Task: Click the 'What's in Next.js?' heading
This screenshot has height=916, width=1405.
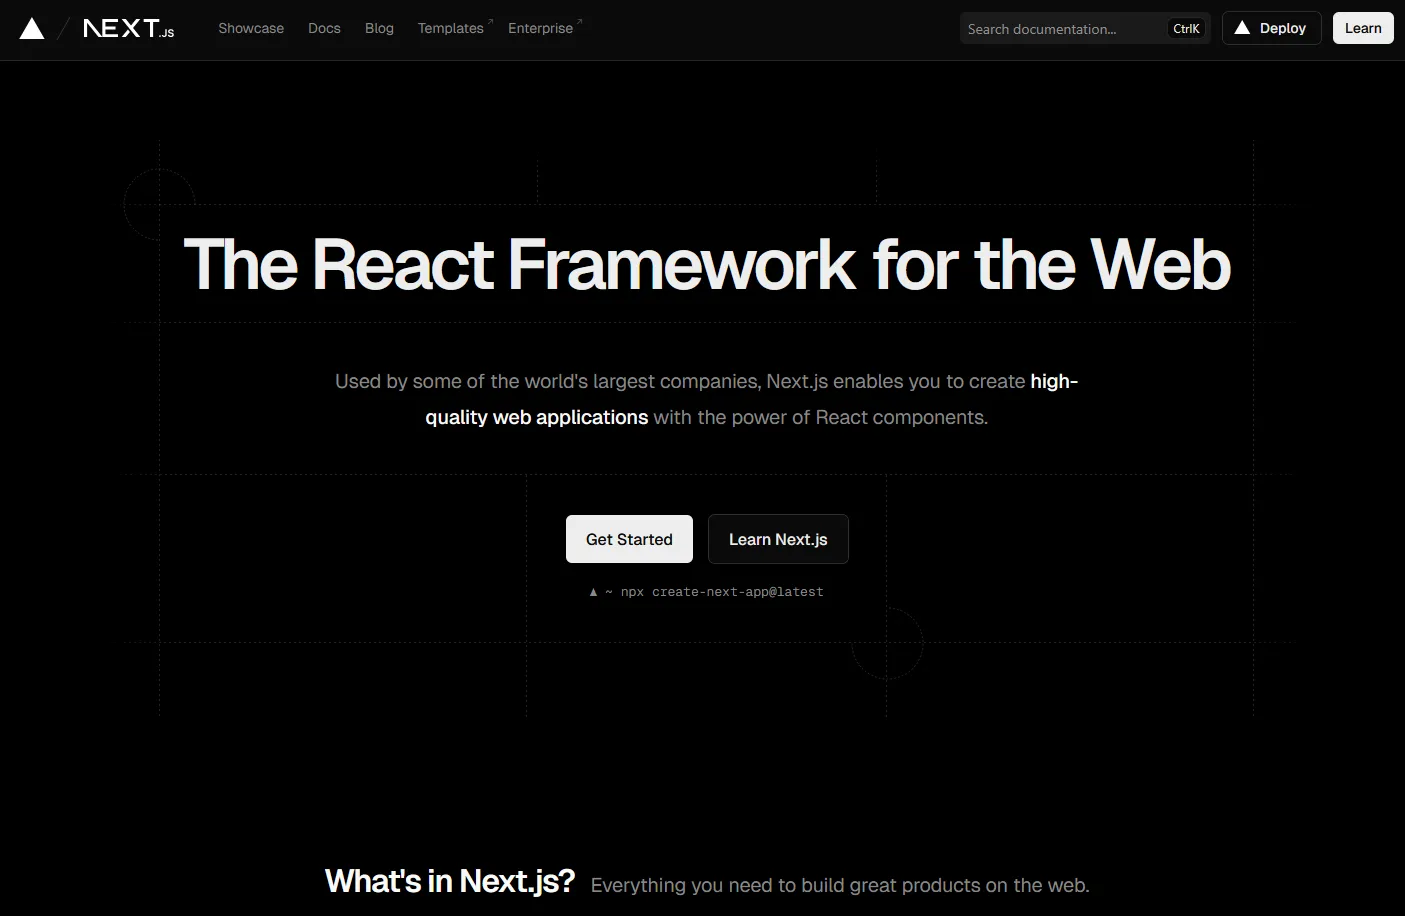Action: (x=449, y=881)
